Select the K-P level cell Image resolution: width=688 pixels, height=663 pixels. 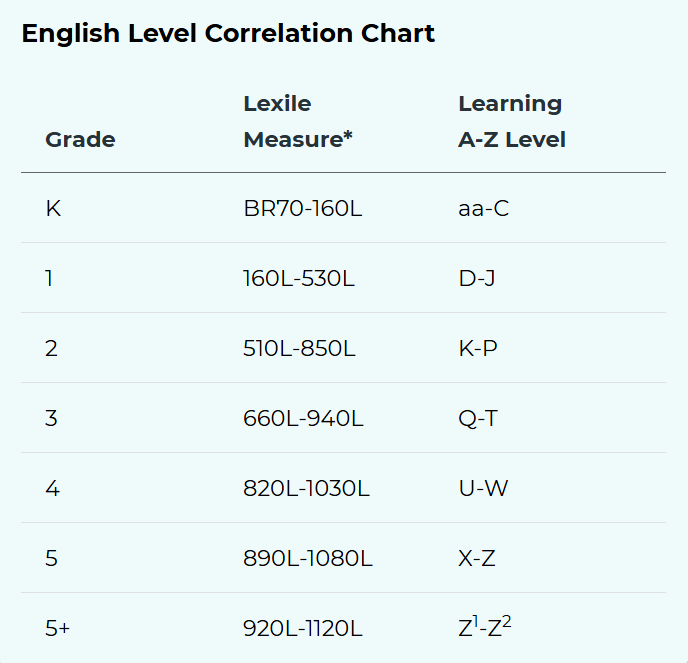point(478,348)
